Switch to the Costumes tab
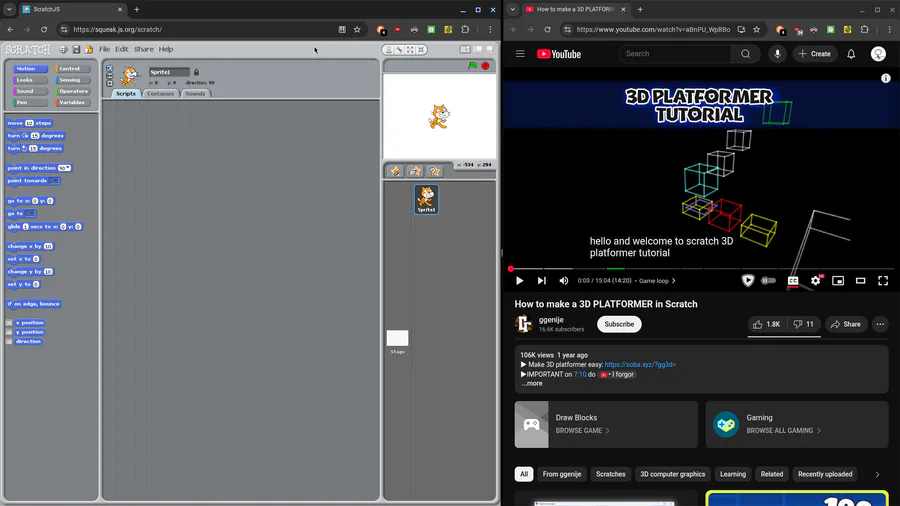Viewport: 900px width, 506px height. pyautogui.click(x=160, y=94)
